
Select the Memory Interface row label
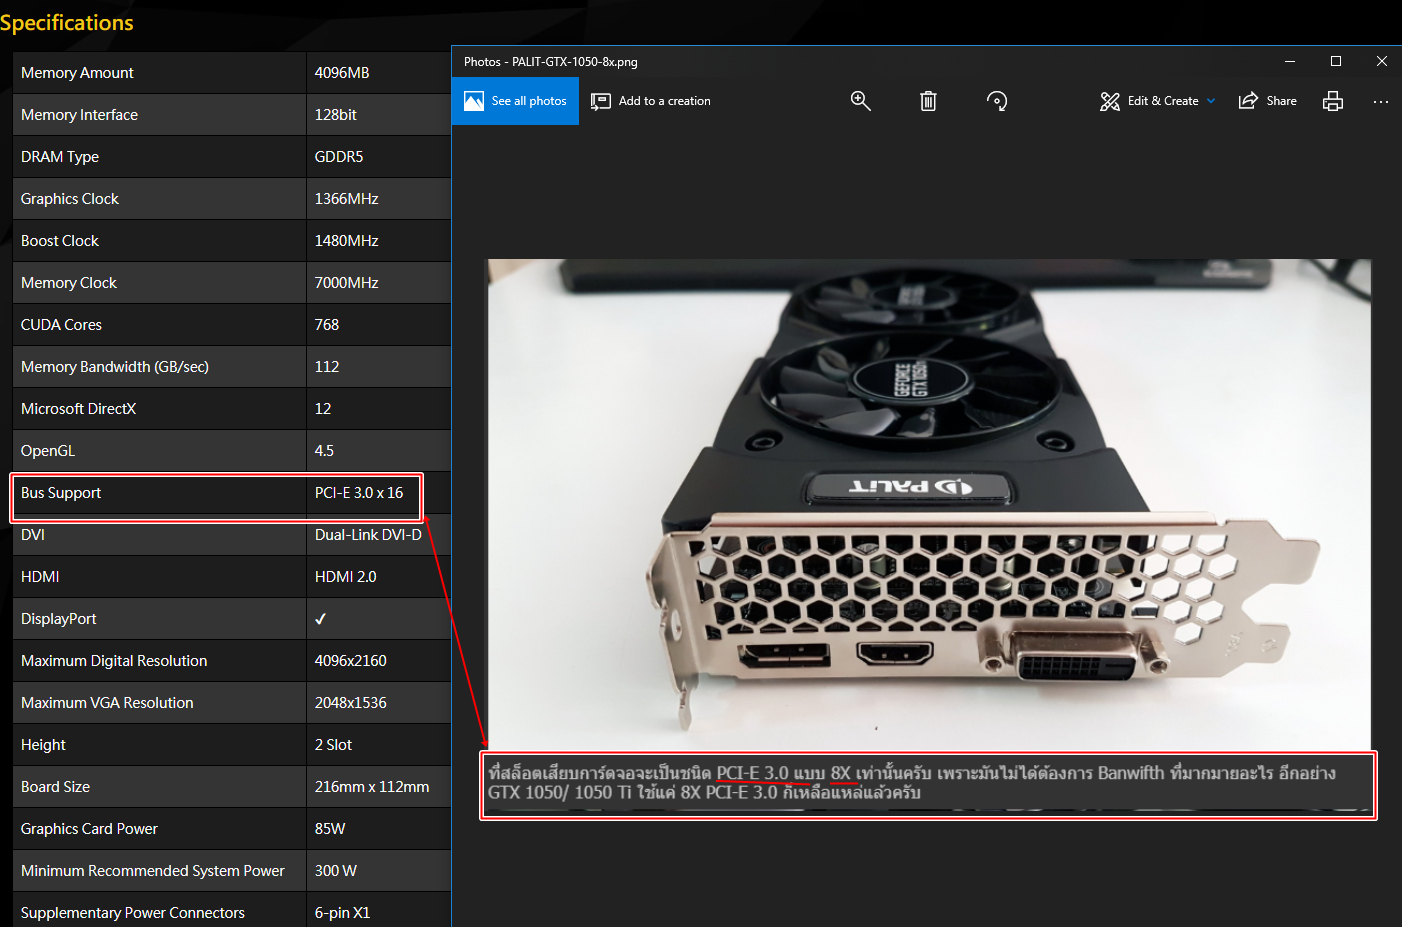pyautogui.click(x=79, y=115)
